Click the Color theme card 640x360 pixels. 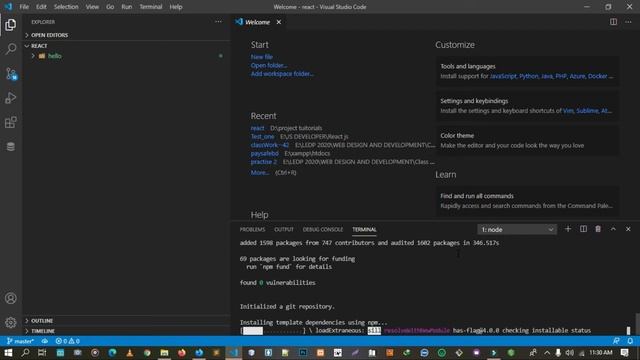(x=527, y=140)
